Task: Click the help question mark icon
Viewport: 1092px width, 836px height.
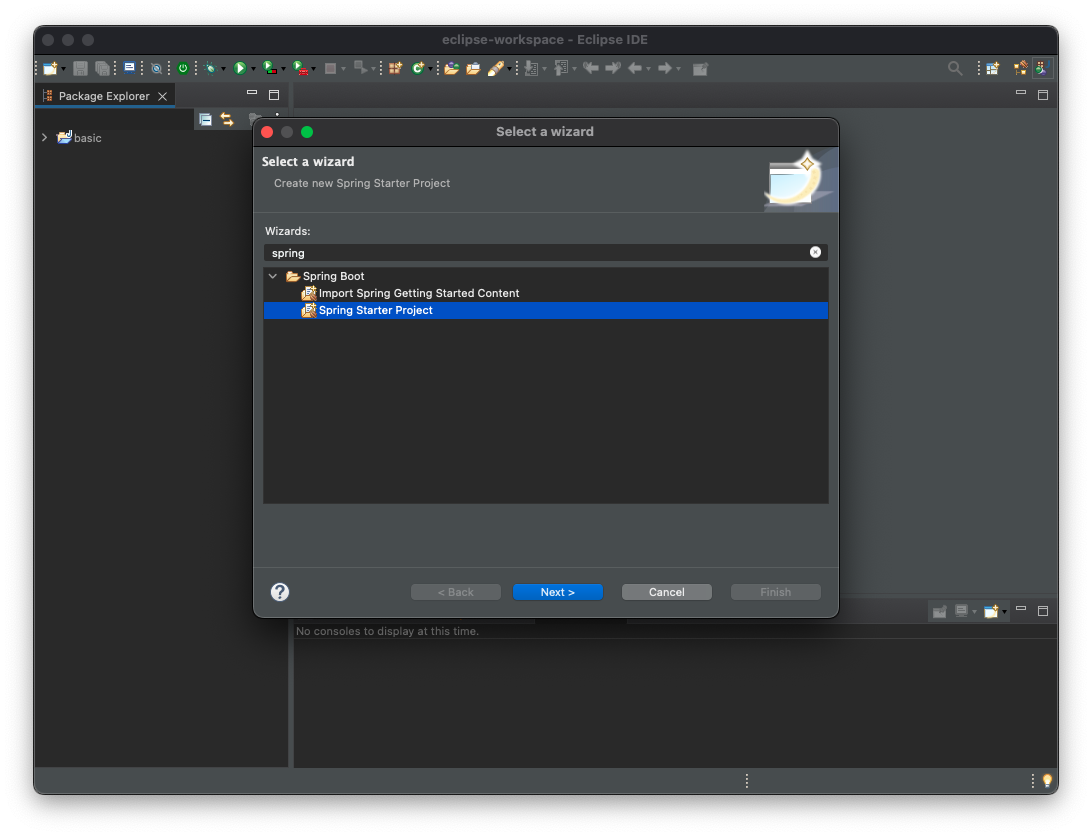Action: click(280, 592)
